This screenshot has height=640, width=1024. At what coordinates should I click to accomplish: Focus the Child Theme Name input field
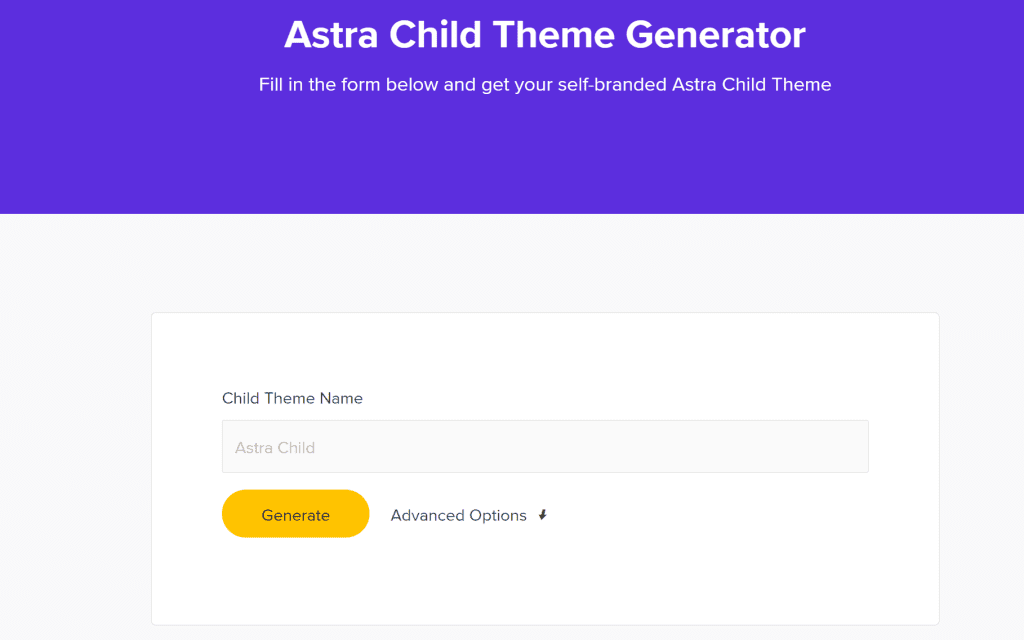545,447
